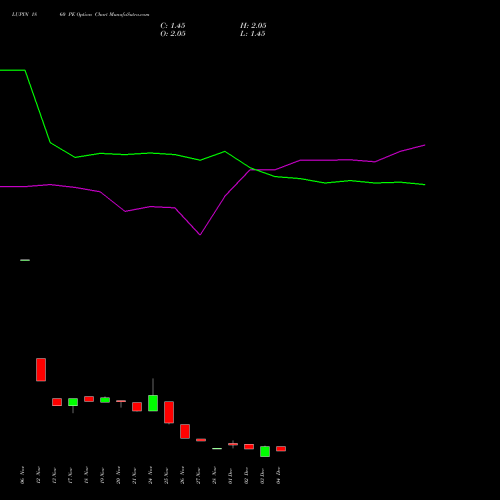500x500 pixels.
Task: Click the red candle on 21 Nov
Action: point(137,407)
